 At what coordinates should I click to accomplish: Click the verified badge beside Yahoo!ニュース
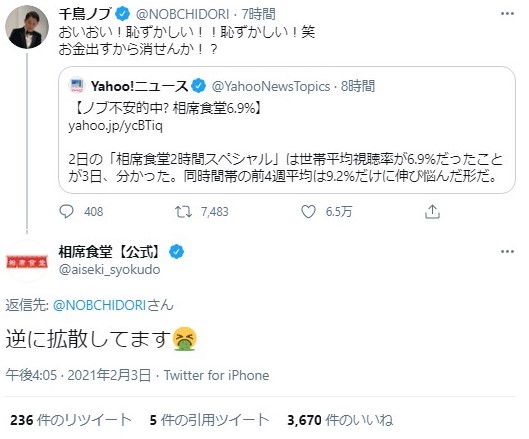click(x=198, y=86)
